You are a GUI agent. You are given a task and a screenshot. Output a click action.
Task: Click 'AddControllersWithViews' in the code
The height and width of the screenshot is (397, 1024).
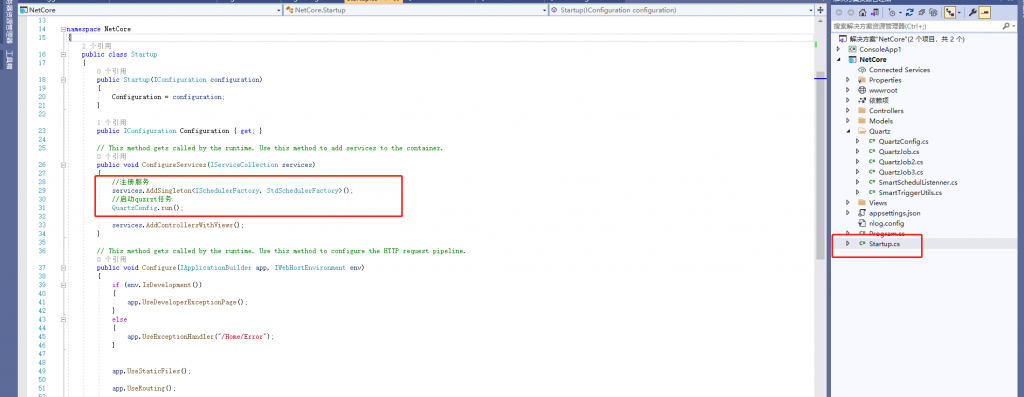189,225
